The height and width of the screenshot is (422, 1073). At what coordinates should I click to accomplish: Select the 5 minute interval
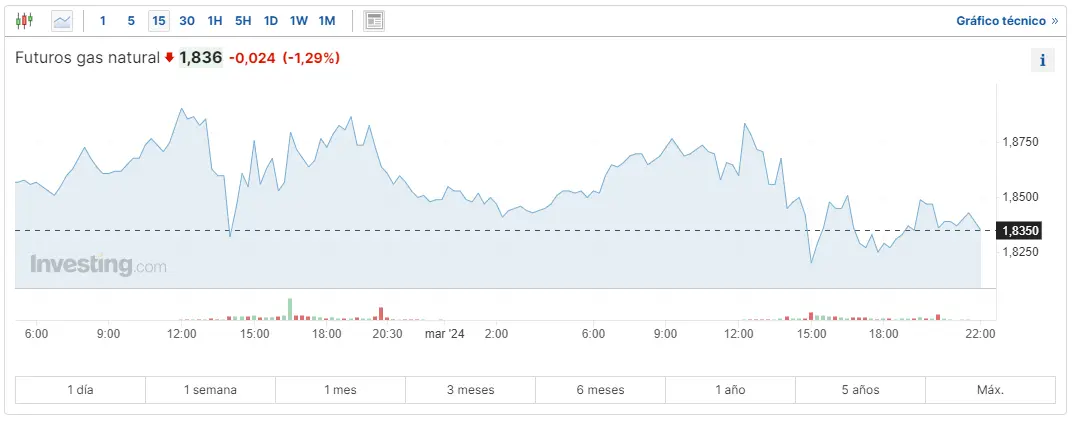coord(131,20)
